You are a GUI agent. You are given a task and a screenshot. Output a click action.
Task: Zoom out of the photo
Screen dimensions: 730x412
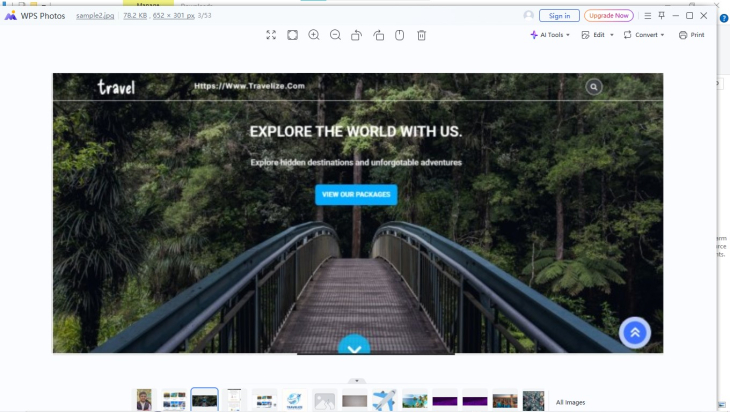coord(335,35)
